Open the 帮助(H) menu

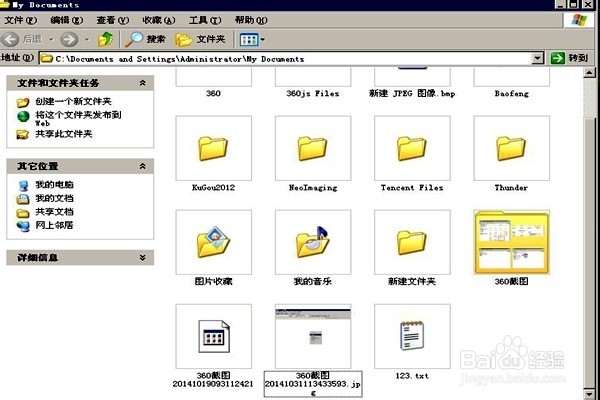(251, 20)
